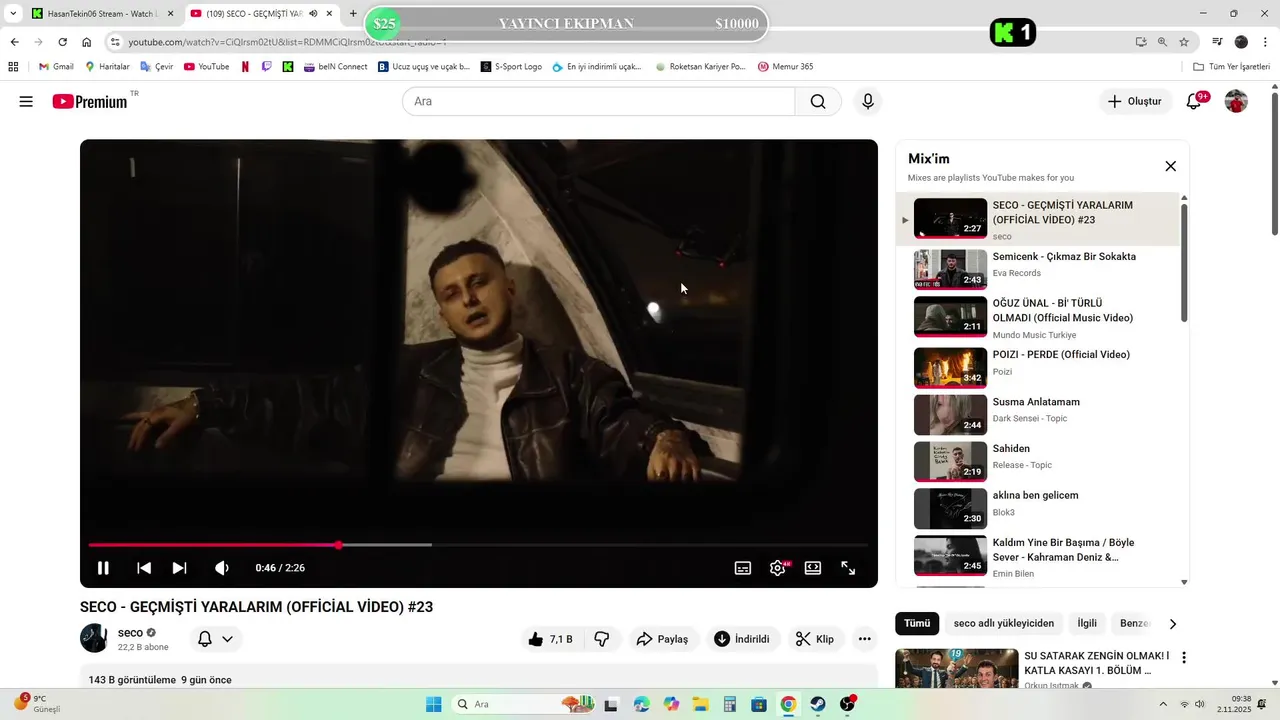Image resolution: width=1280 pixels, height=720 pixels.
Task: Open Twitch bookmark icon
Action: click(266, 67)
